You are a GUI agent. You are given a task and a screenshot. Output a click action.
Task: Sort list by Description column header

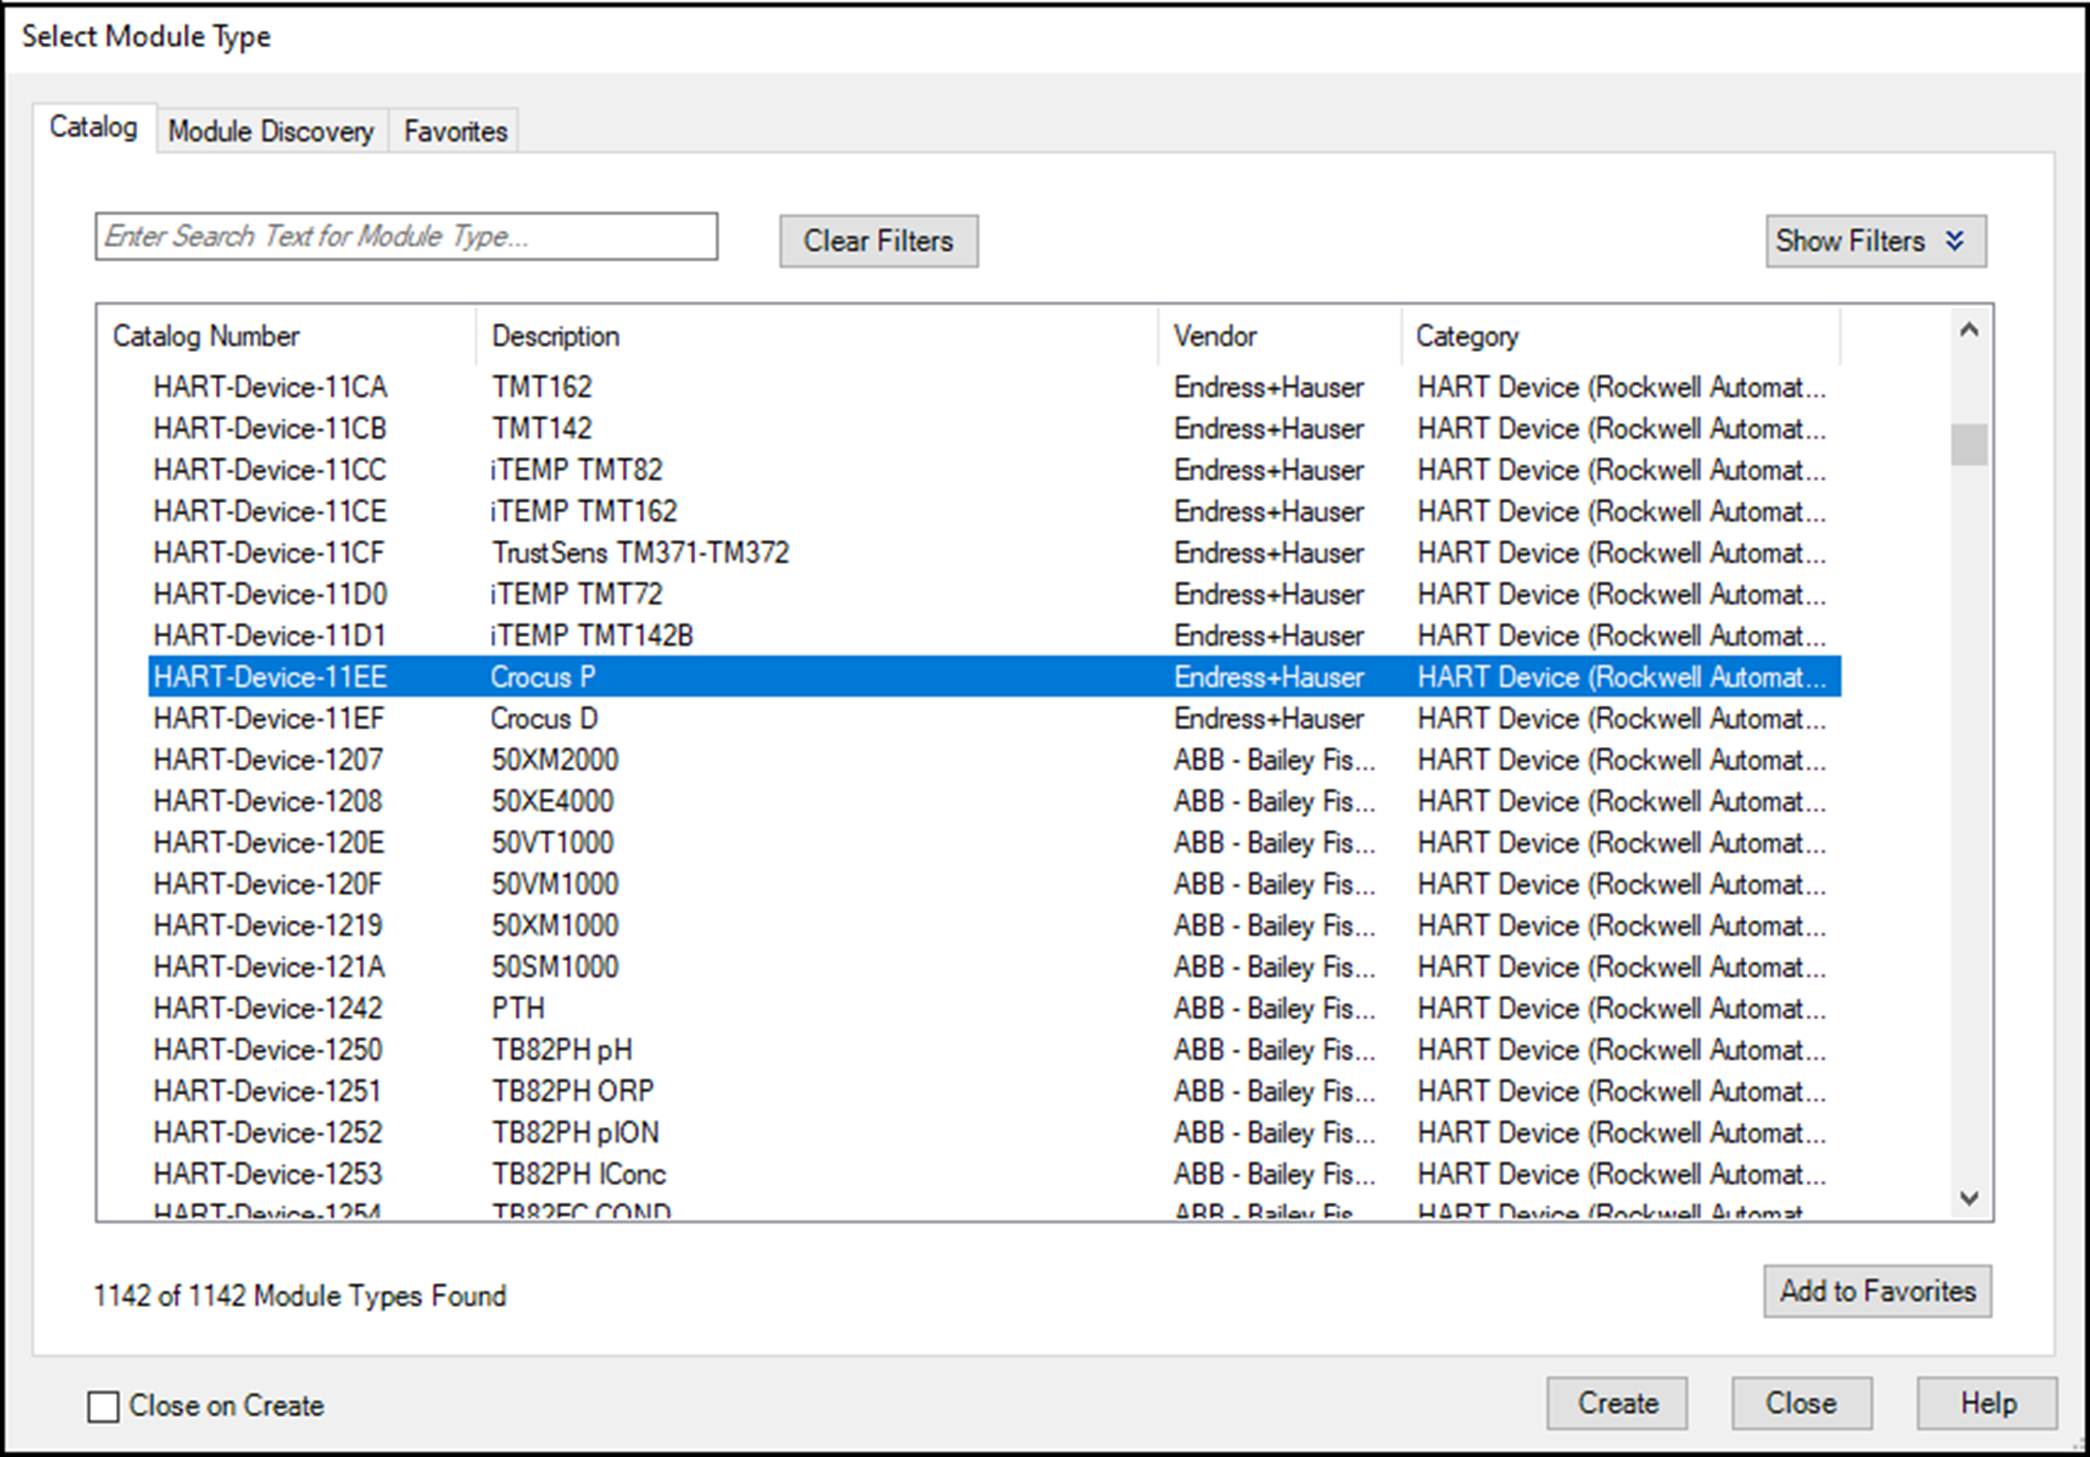pyautogui.click(x=817, y=336)
